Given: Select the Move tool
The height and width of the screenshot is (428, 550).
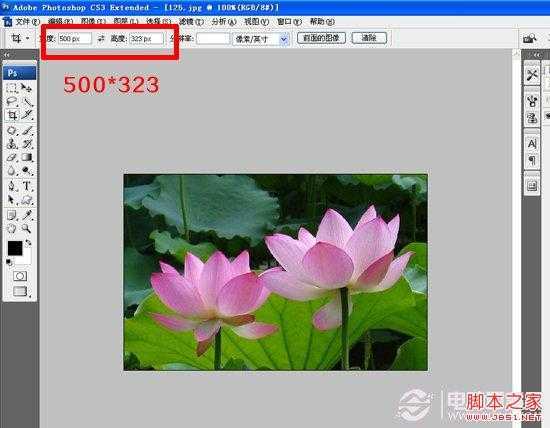Looking at the screenshot, I should pyautogui.click(x=27, y=87).
